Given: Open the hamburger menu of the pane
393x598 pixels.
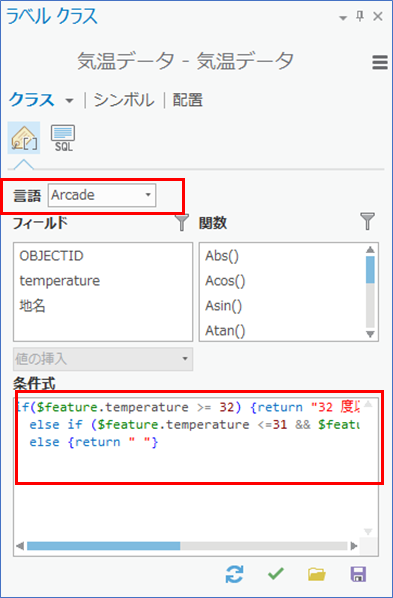Looking at the screenshot, I should 379,63.
